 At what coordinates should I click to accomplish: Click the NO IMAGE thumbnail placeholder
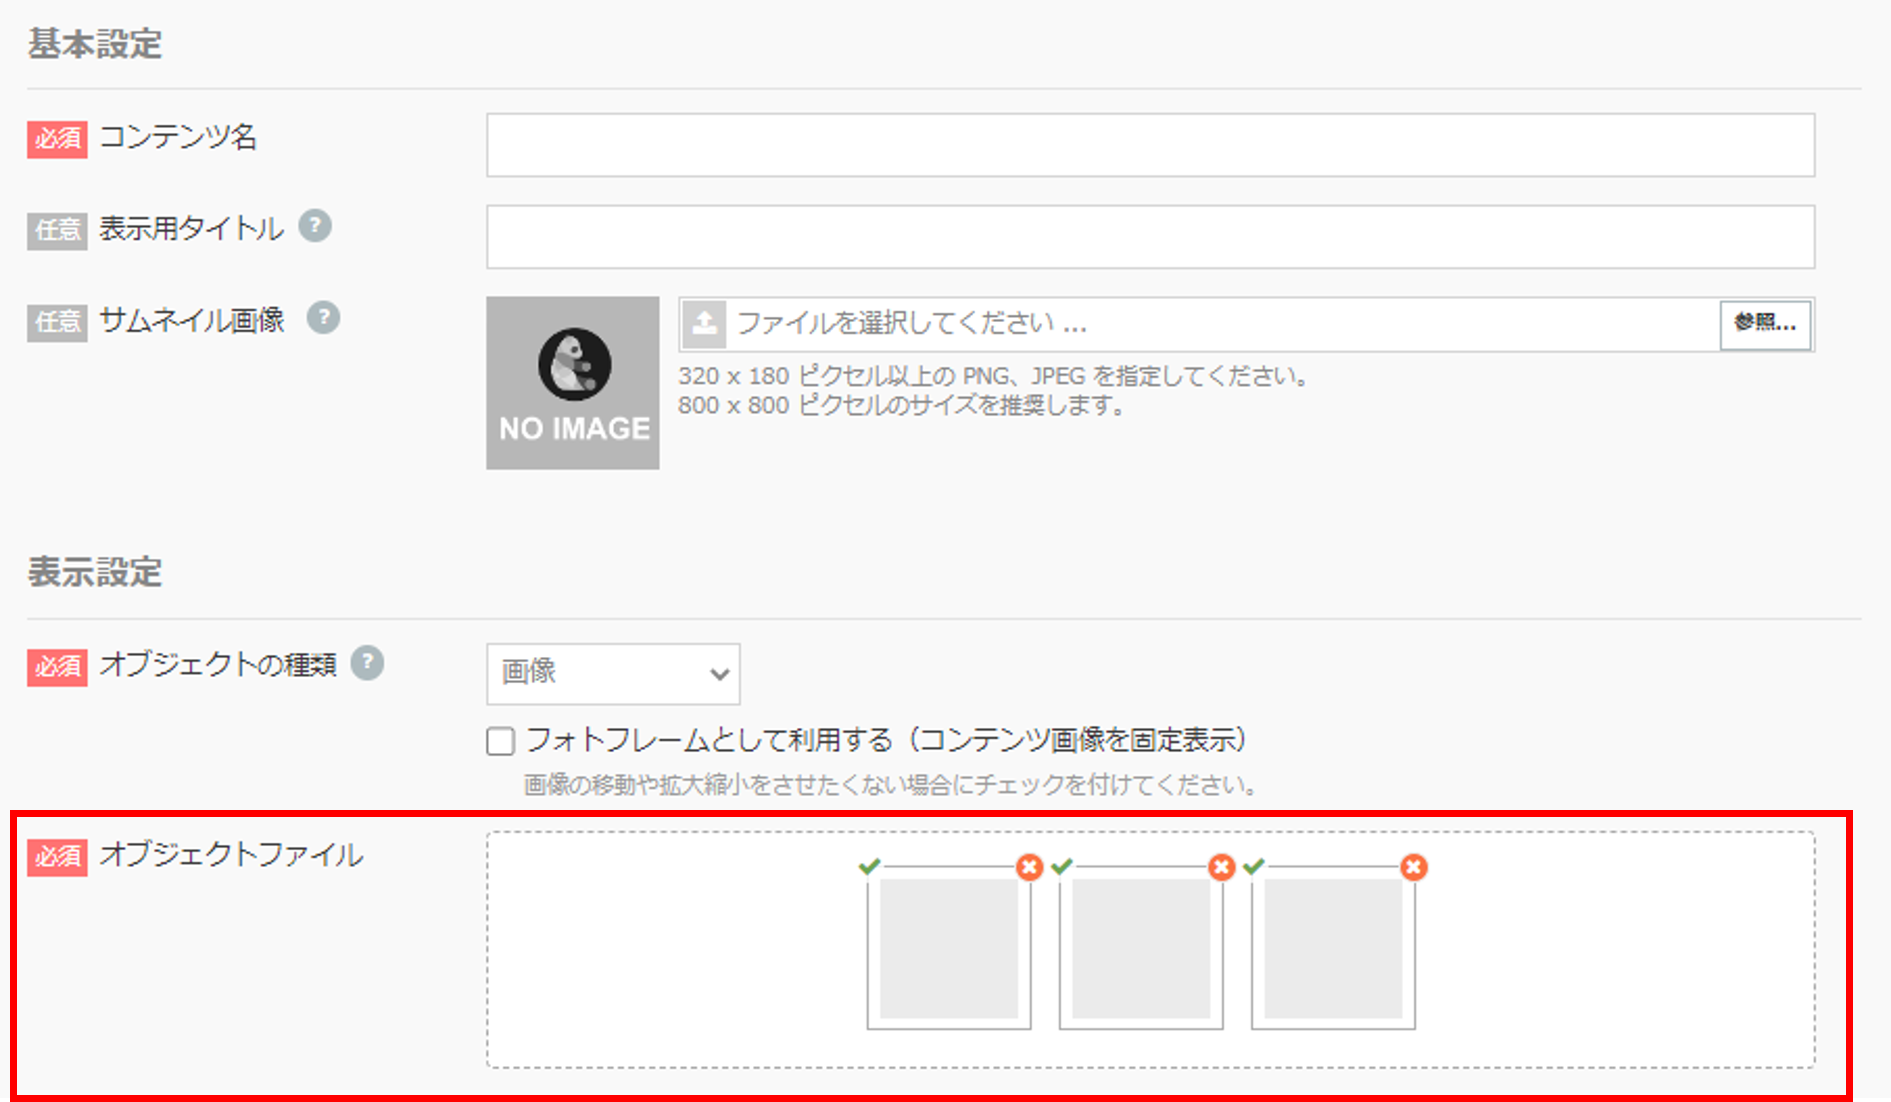pos(573,383)
